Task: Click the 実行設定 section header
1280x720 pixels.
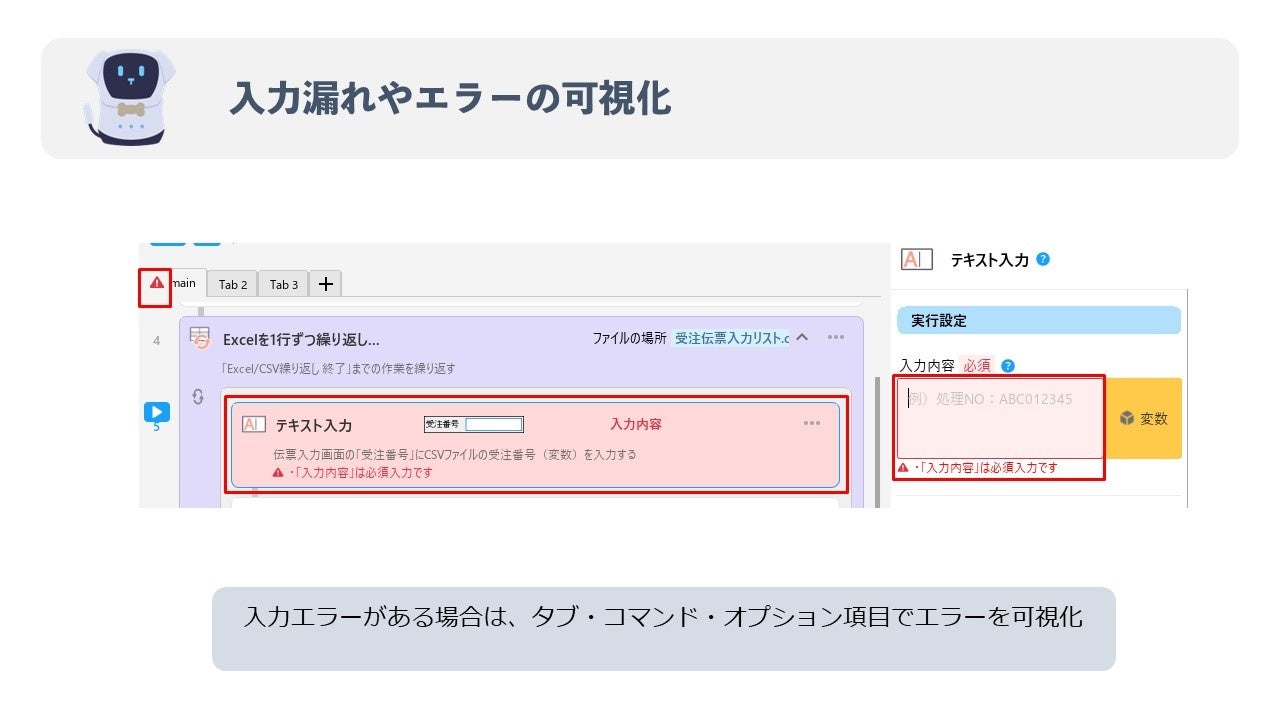Action: coord(1039,321)
